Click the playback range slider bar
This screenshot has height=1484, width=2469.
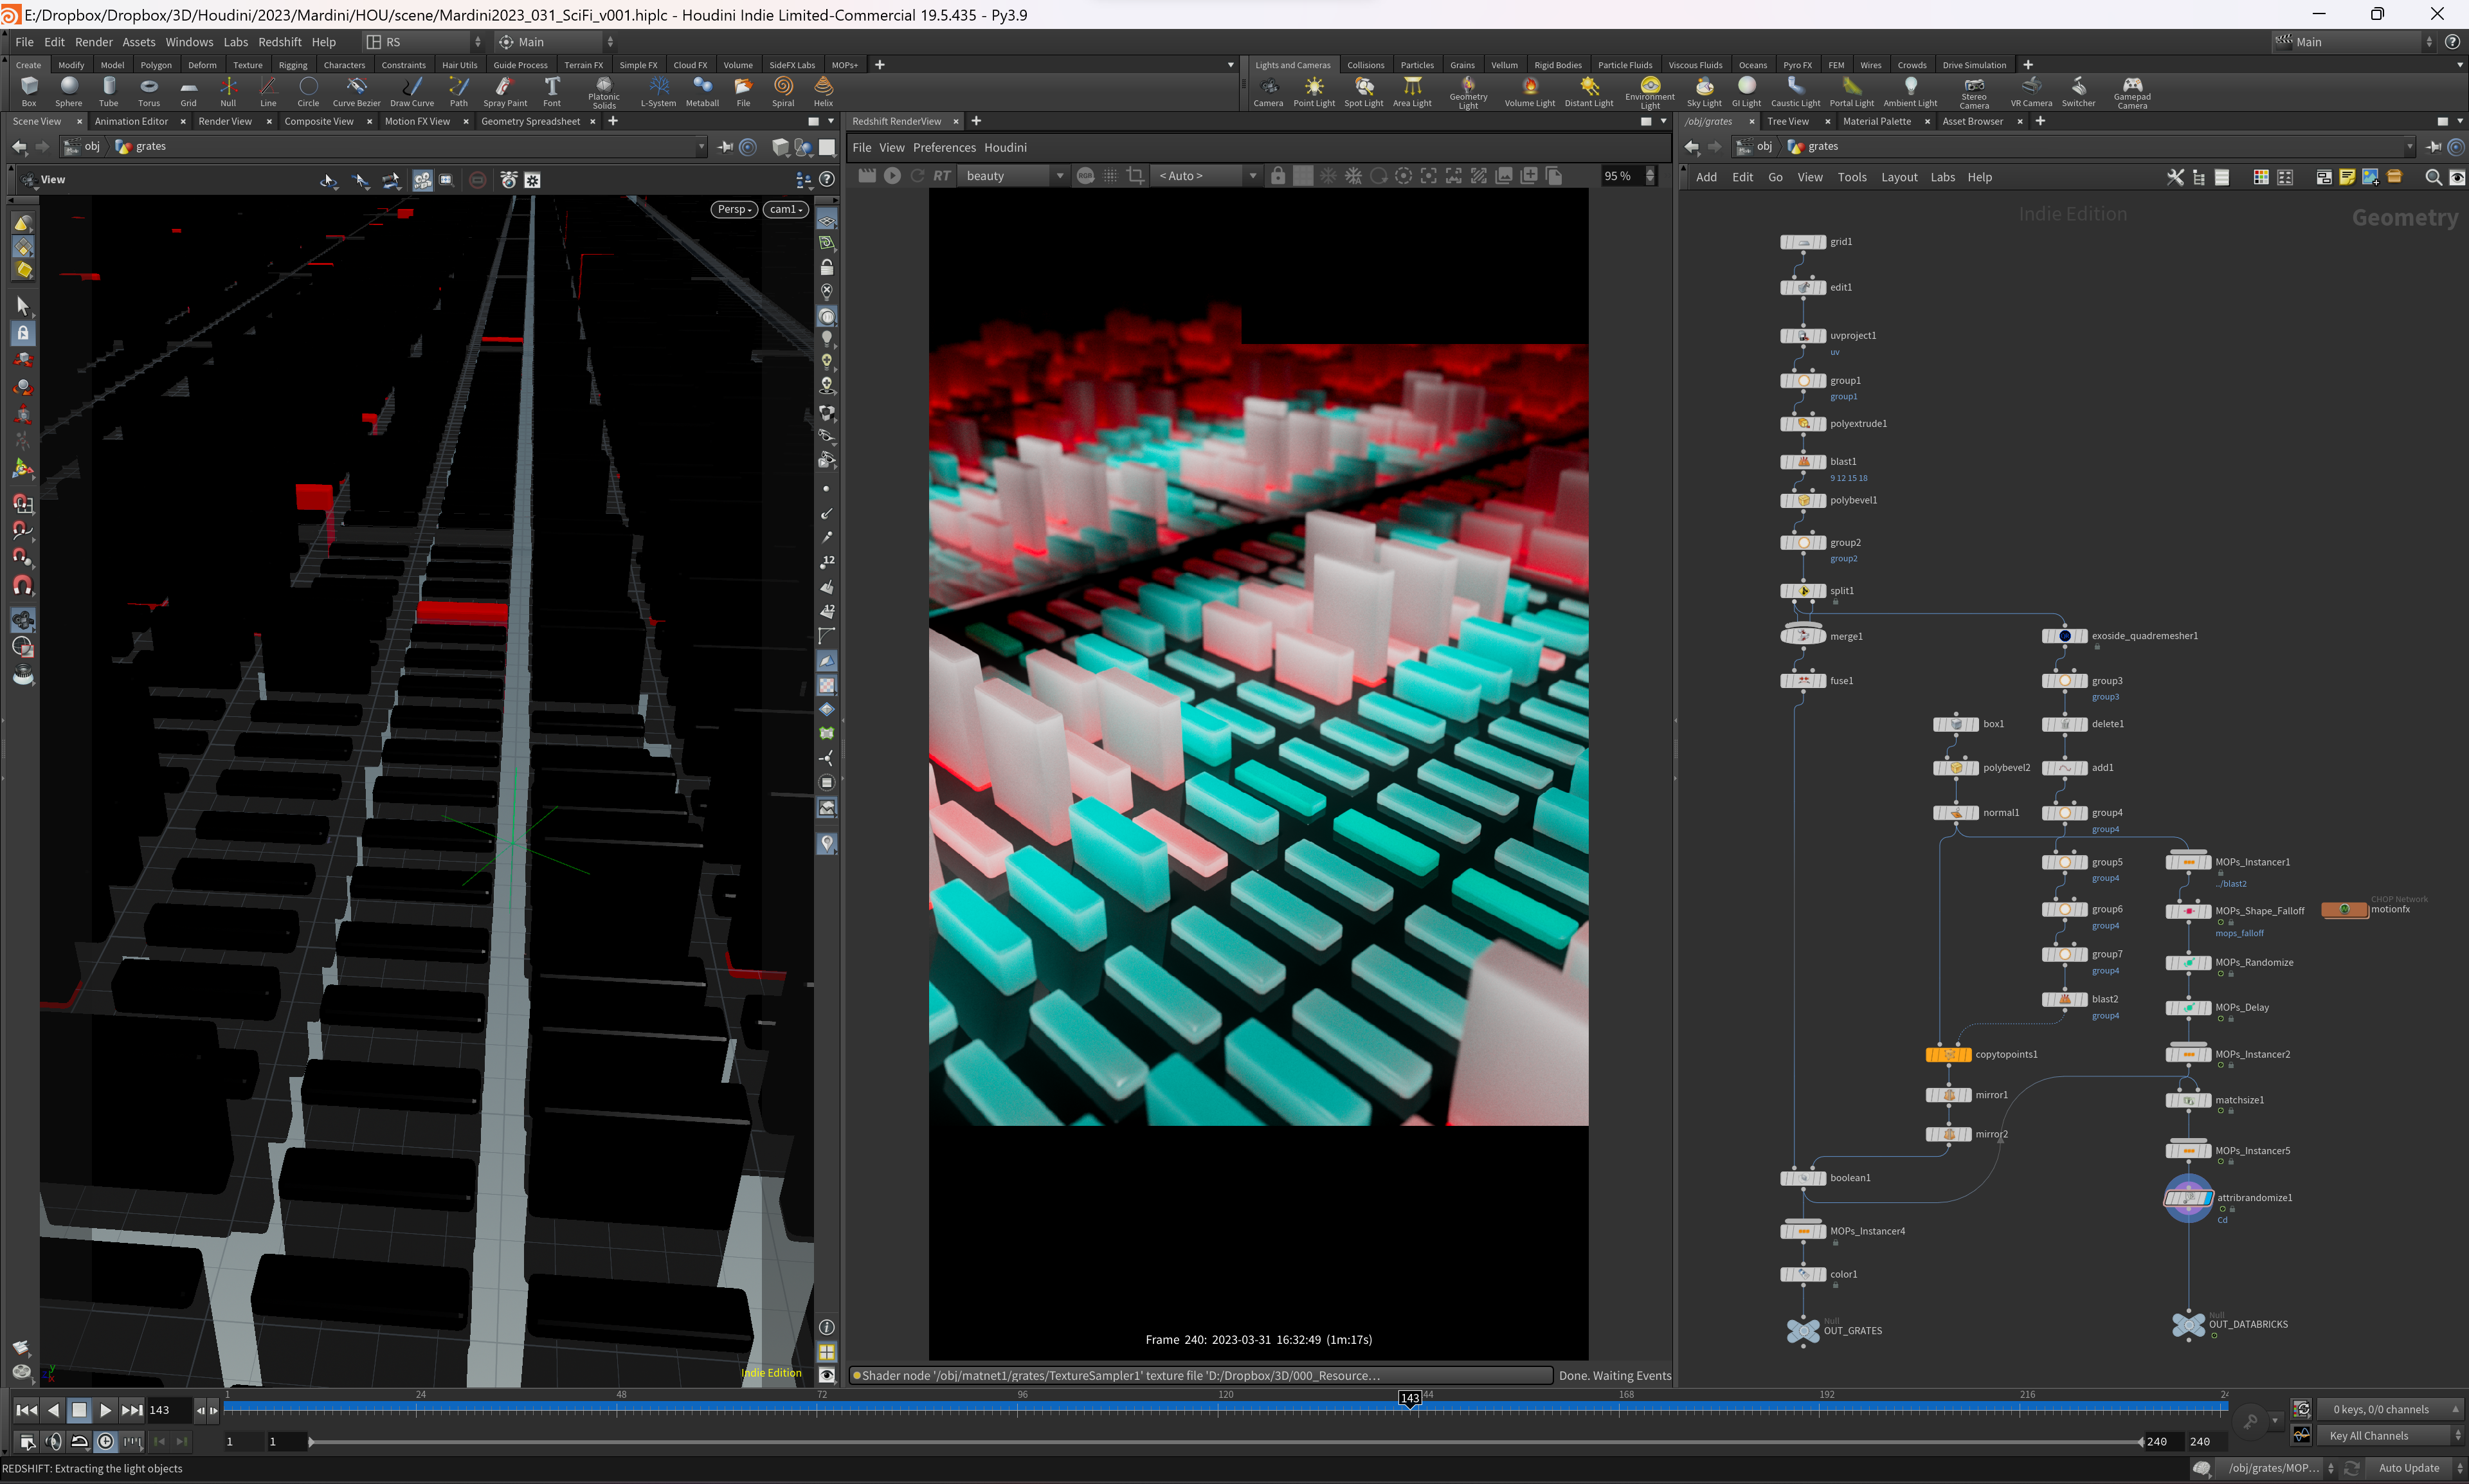coord(1226,1441)
